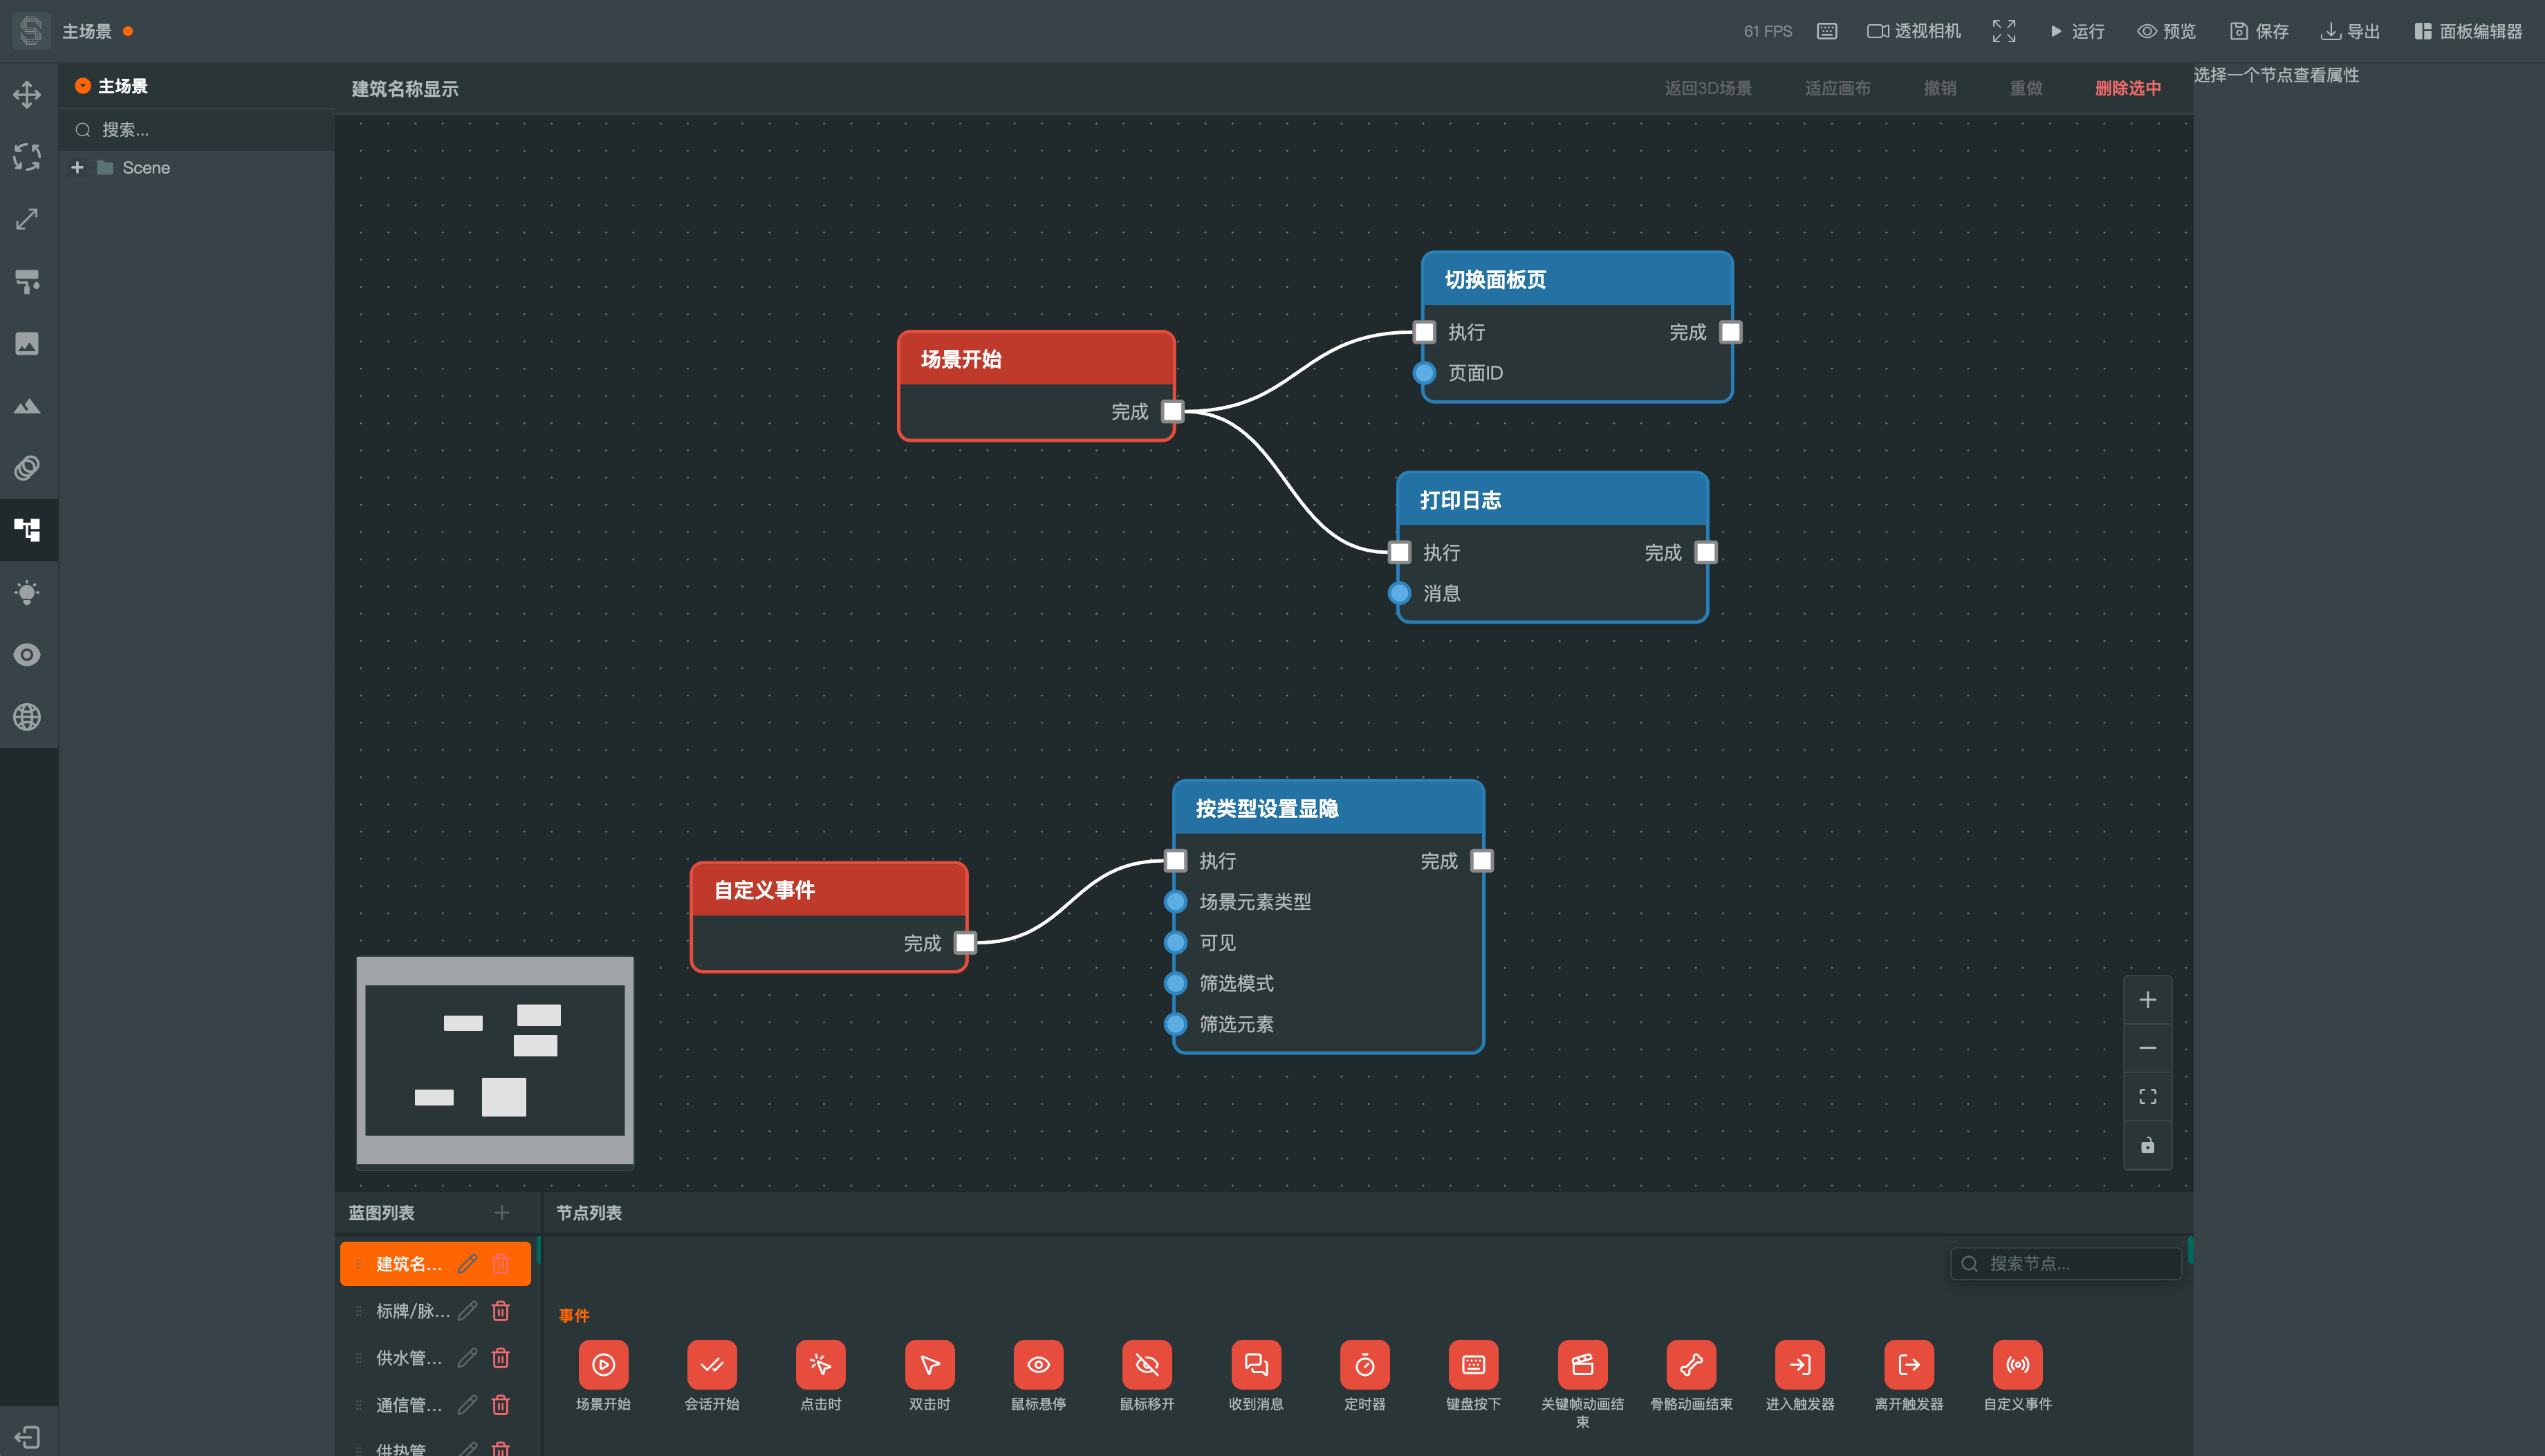This screenshot has width=2545, height=1456.
Task: Expand the Scene tree folder
Action: (77, 168)
